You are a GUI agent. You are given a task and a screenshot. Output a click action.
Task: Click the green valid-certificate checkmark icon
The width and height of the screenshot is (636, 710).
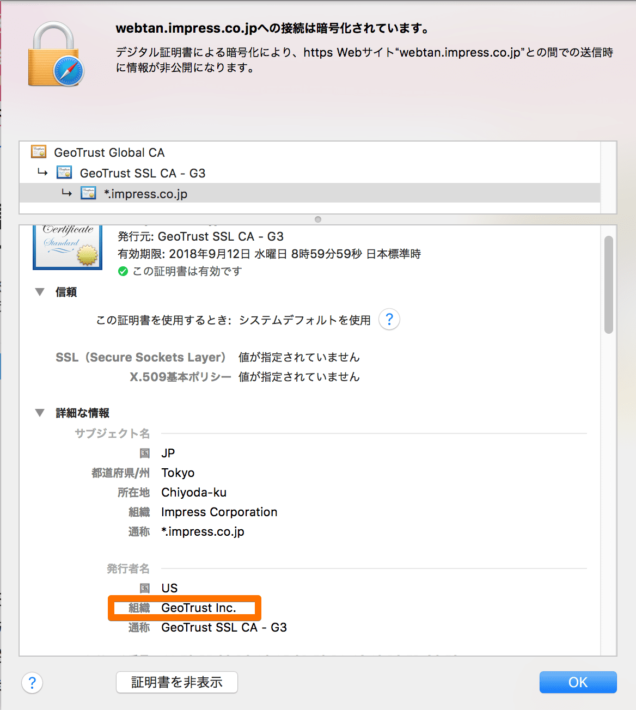(x=123, y=271)
